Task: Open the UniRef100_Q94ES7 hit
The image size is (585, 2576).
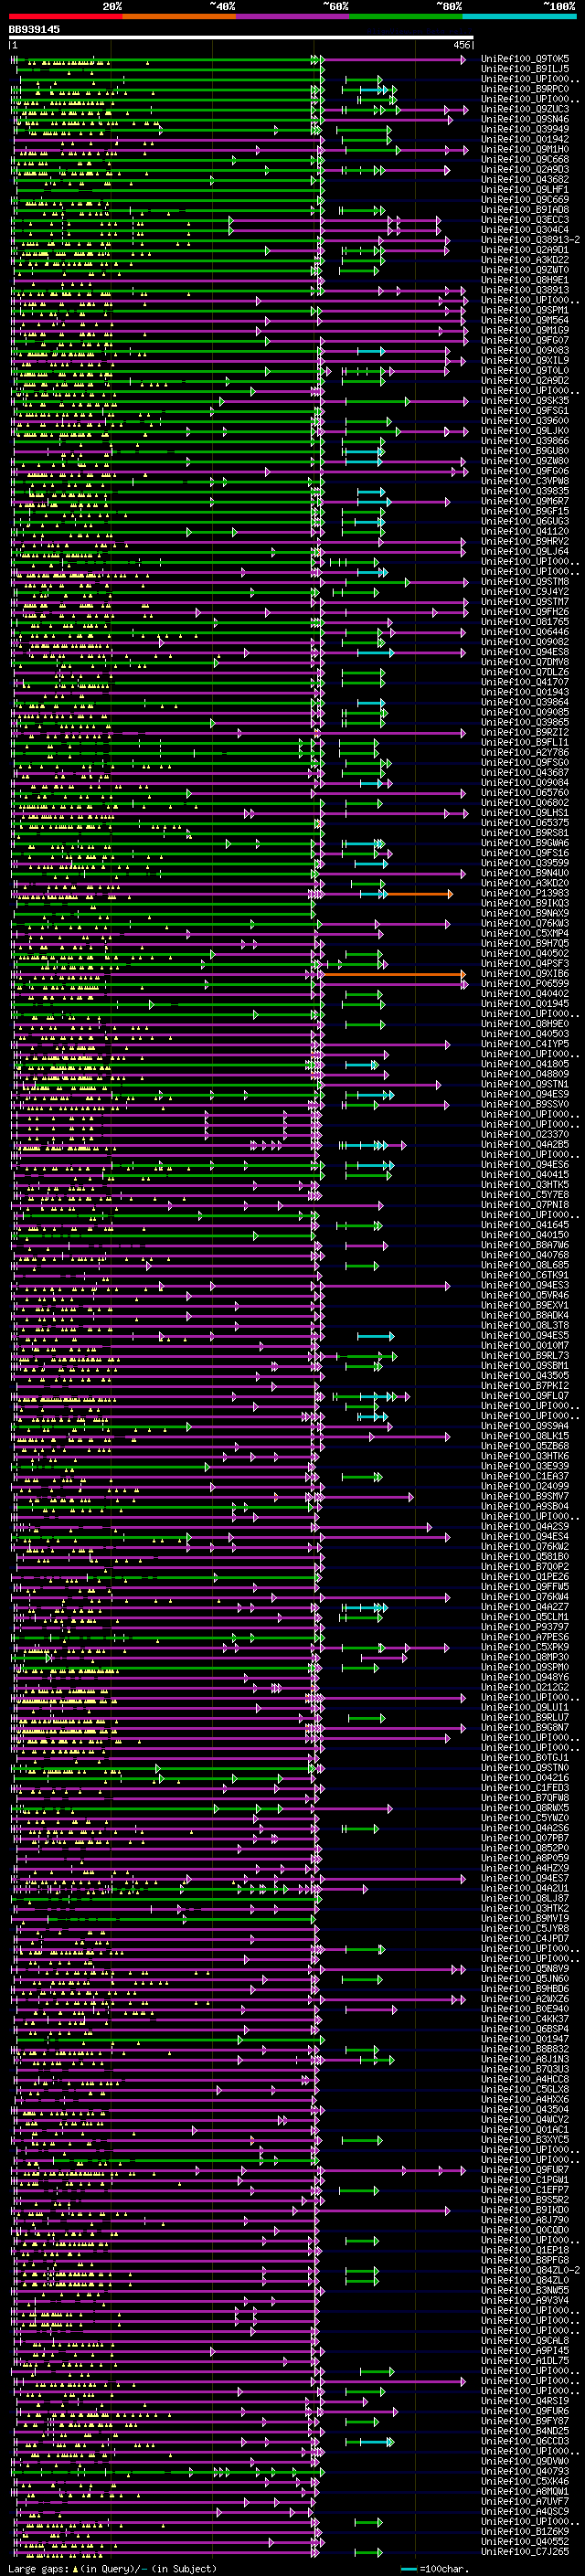Action: coord(525,1879)
